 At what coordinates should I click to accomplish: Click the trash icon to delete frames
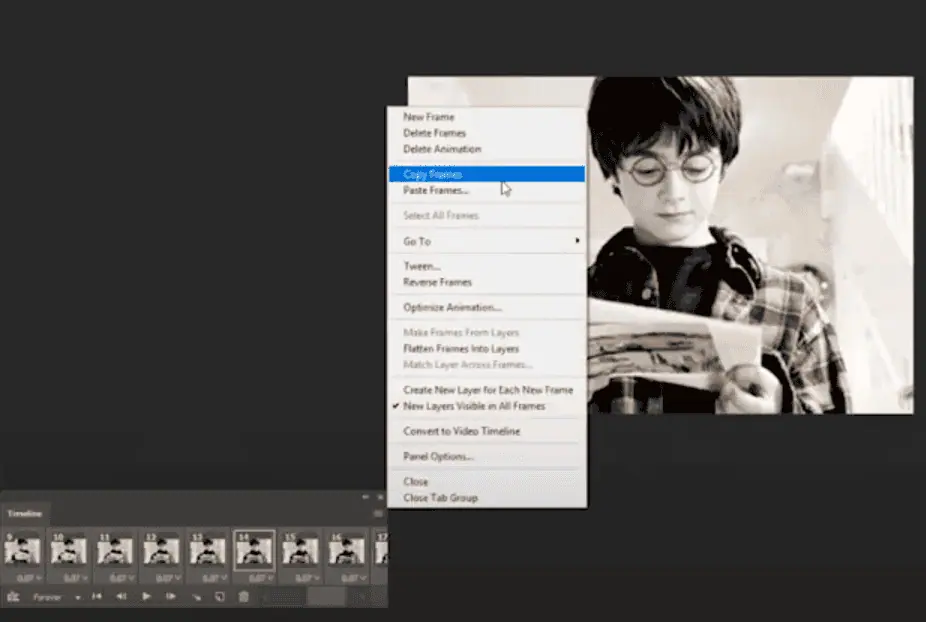click(243, 597)
